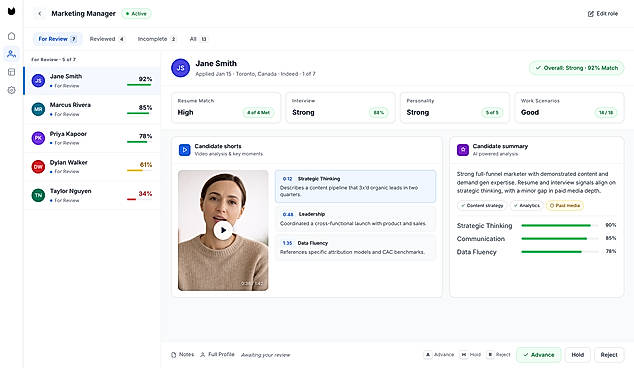The width and height of the screenshot is (634, 368).
Task: Click the Communication progress bar
Action: (x=560, y=239)
